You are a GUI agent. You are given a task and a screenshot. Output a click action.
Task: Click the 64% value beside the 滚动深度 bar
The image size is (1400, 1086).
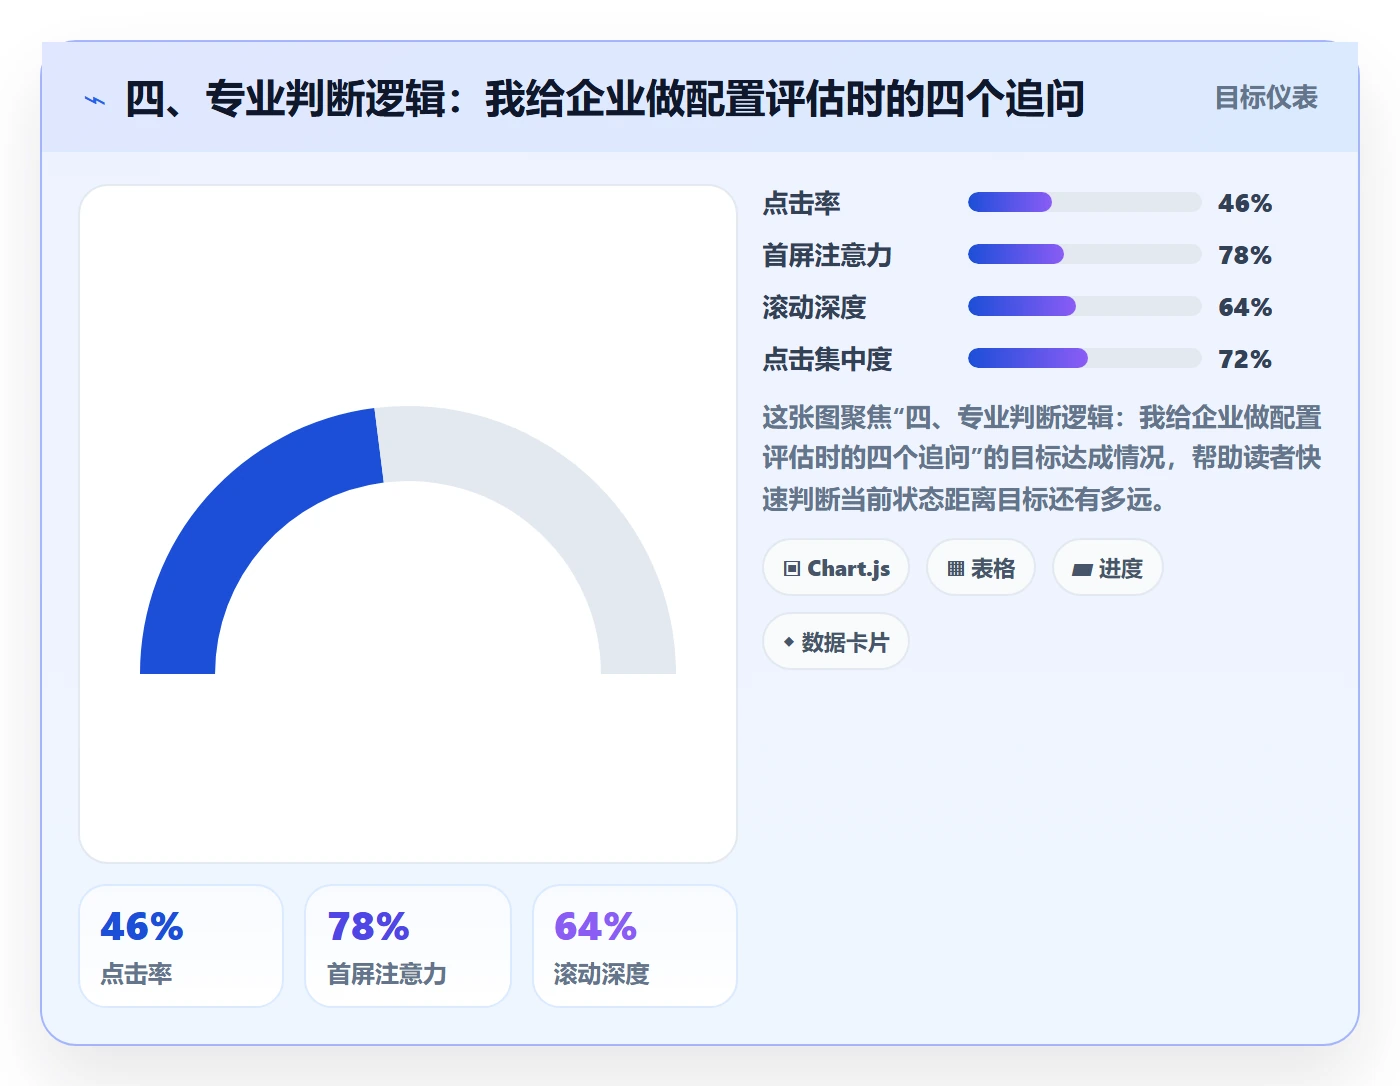tap(1245, 307)
